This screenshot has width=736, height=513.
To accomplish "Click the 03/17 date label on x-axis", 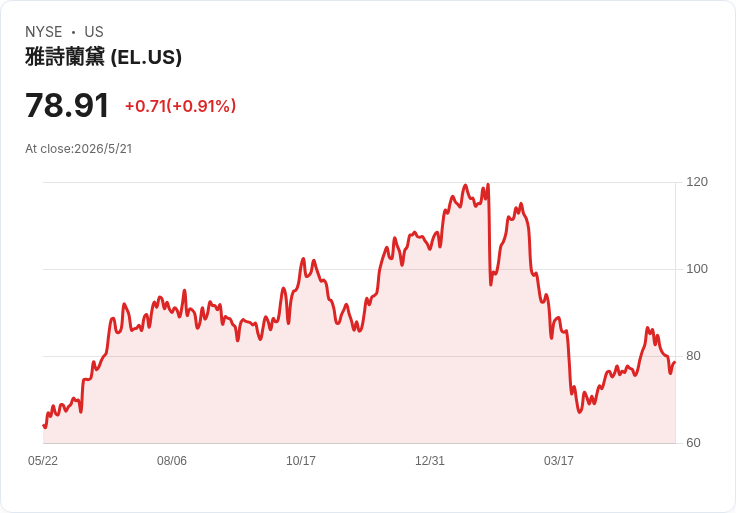I will coord(559,460).
